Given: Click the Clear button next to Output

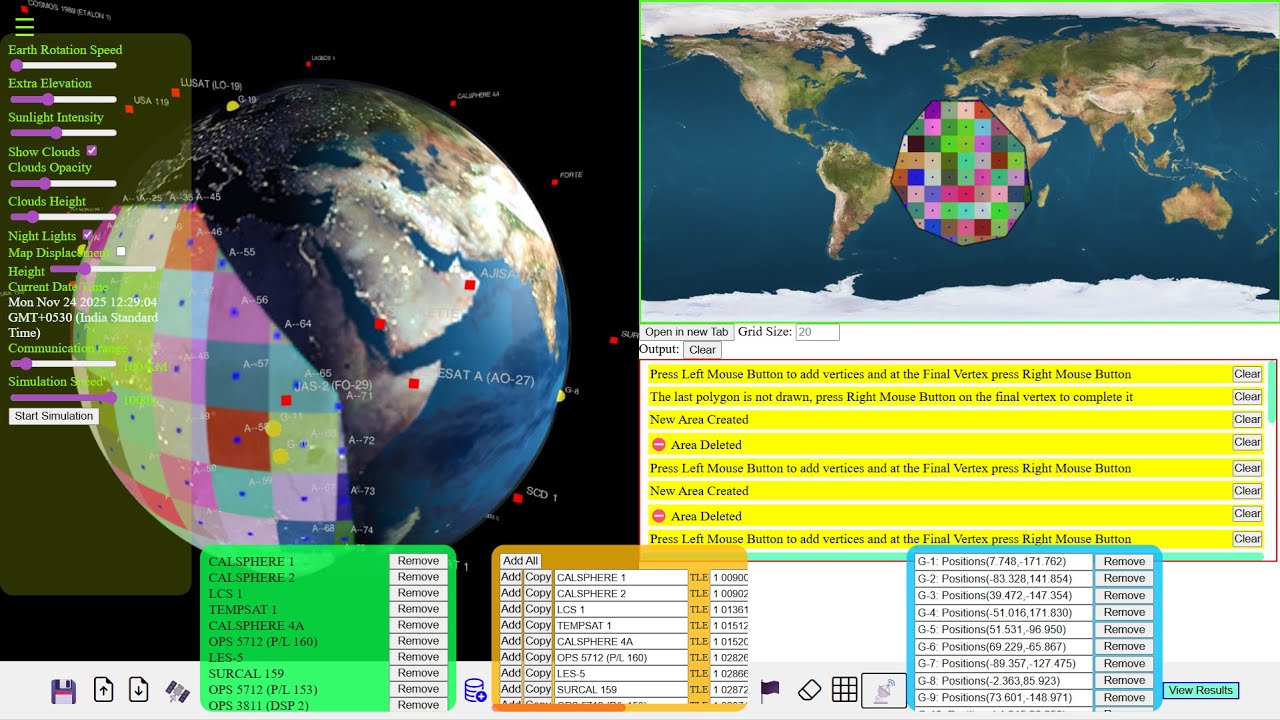Looking at the screenshot, I should tap(702, 350).
